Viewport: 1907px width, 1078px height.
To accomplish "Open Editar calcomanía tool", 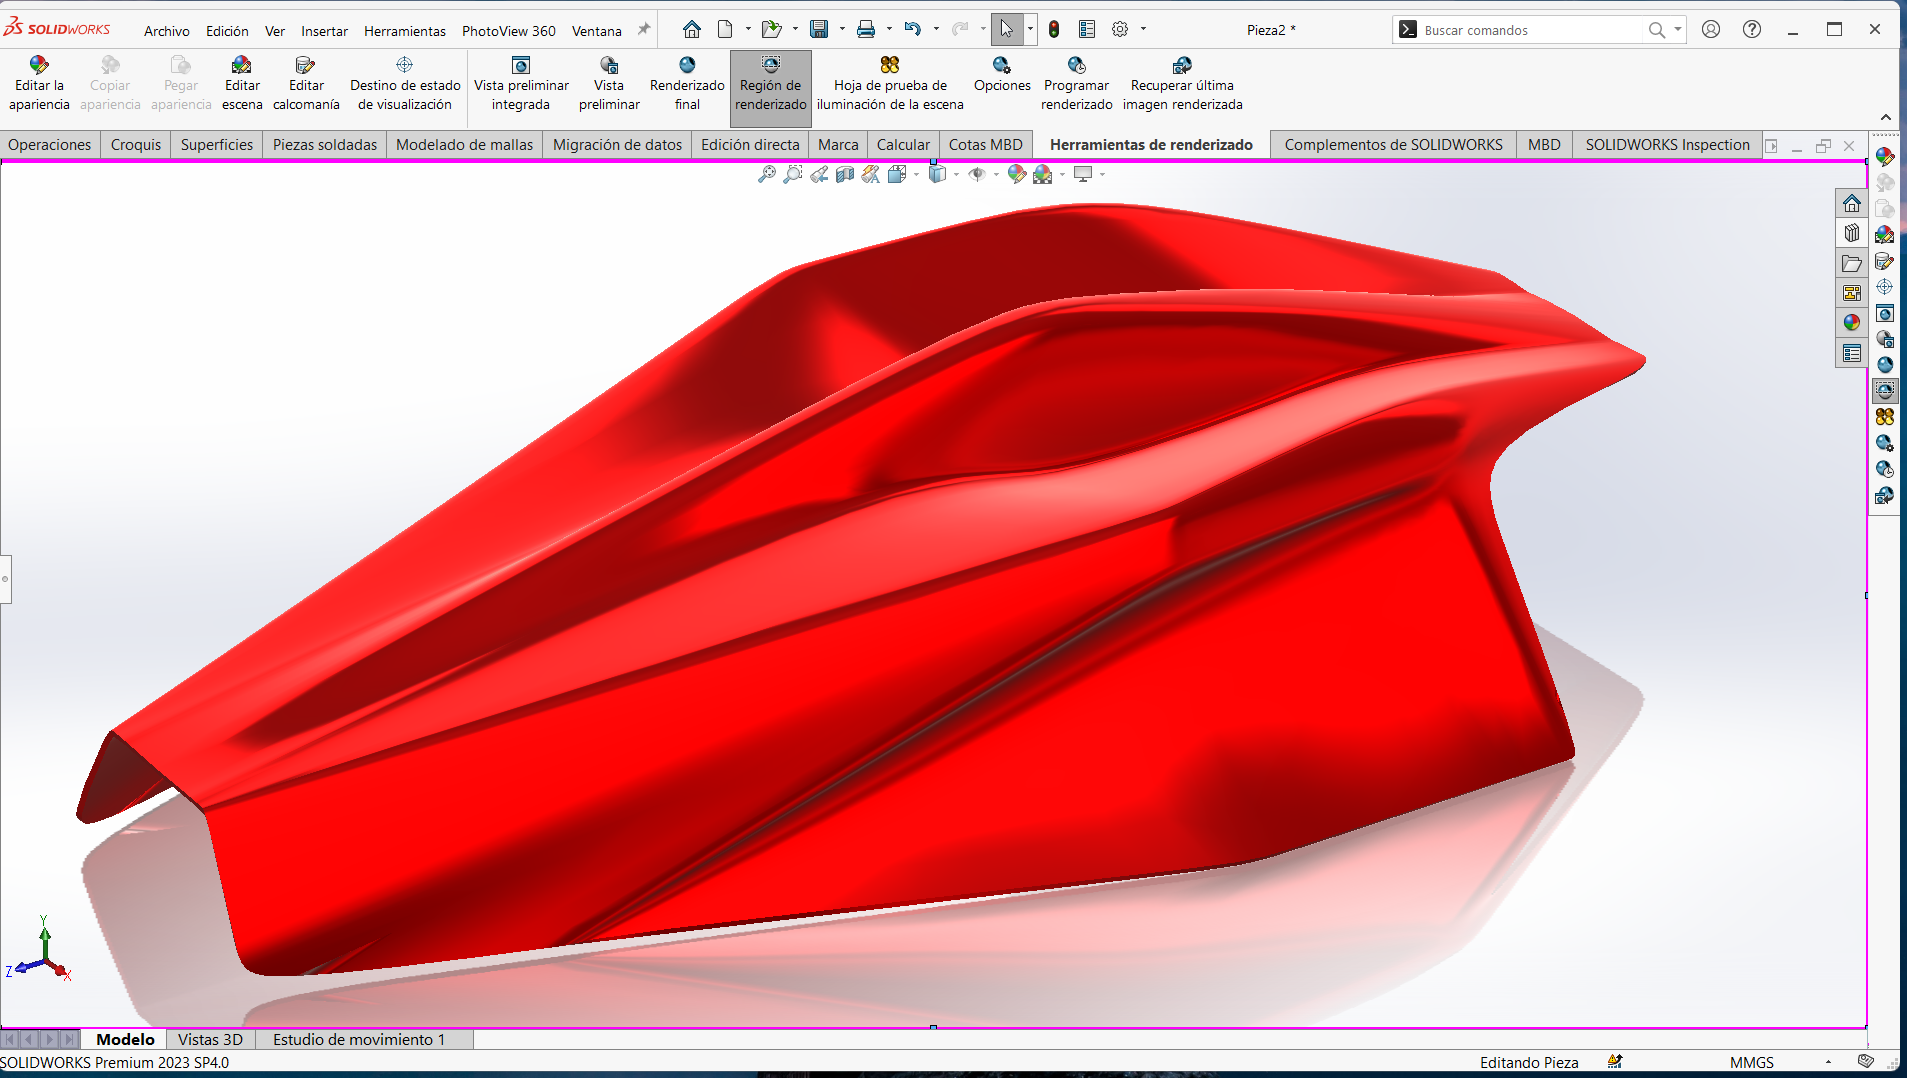I will (306, 84).
